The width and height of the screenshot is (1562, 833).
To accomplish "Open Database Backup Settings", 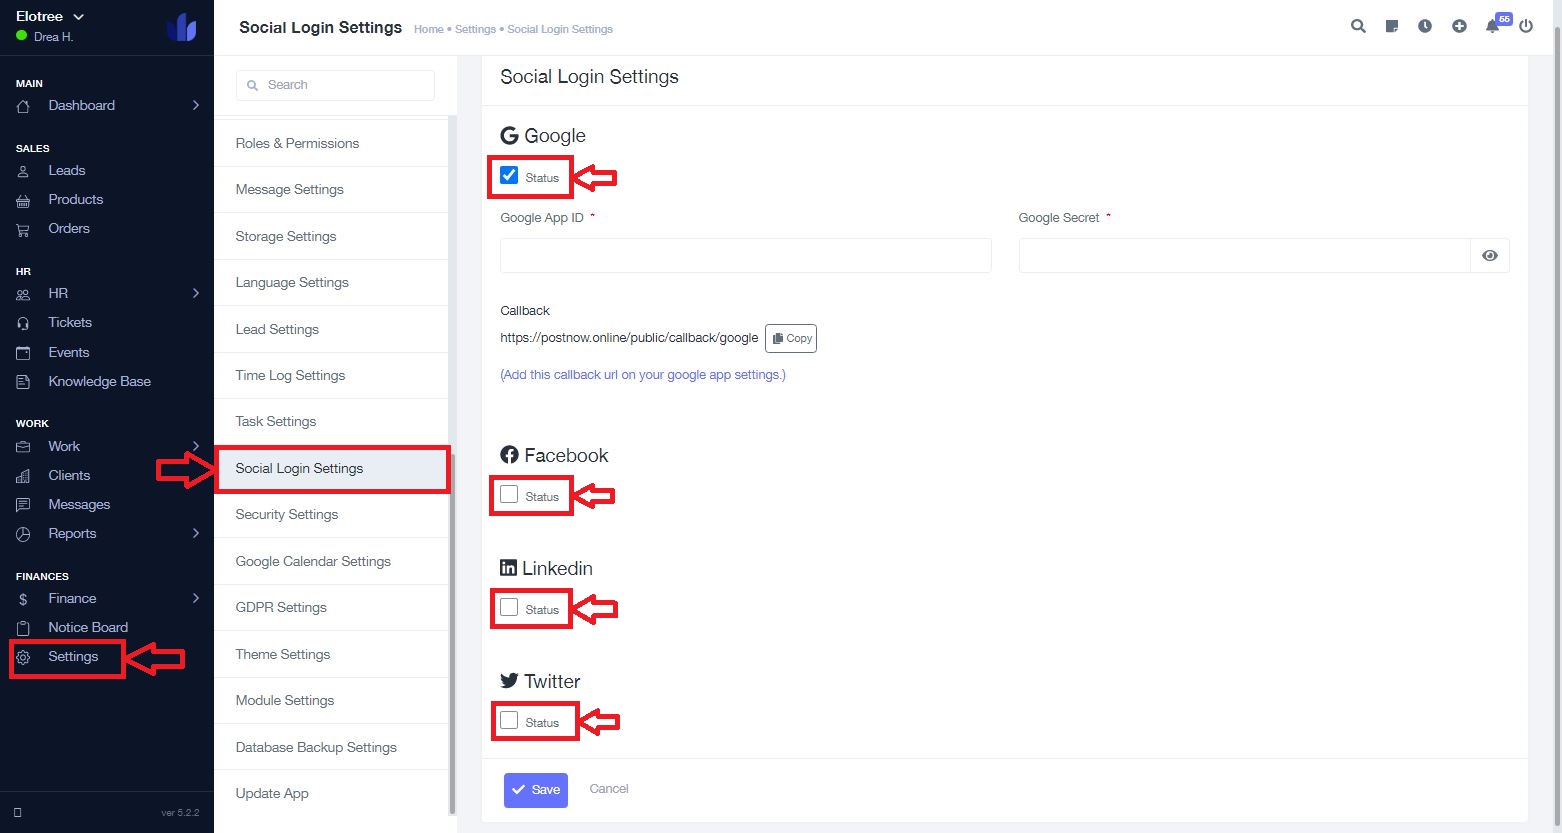I will 331,747.
